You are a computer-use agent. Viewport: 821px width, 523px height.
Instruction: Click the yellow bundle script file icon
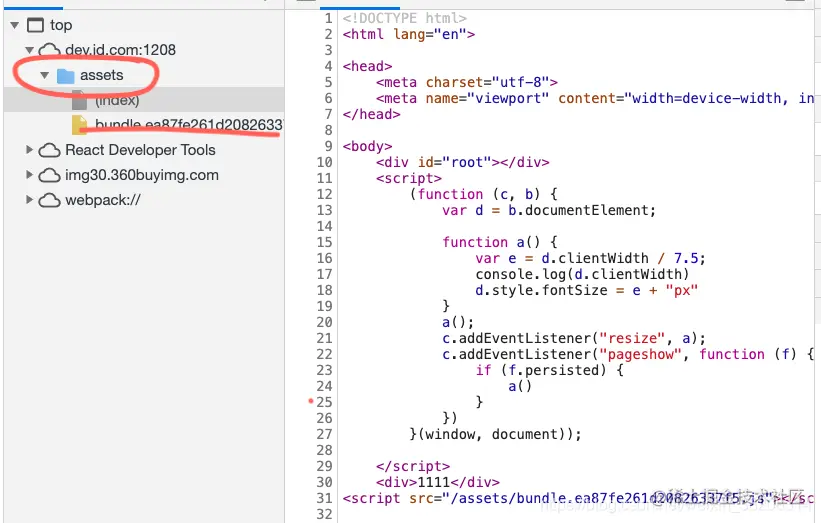coord(80,125)
